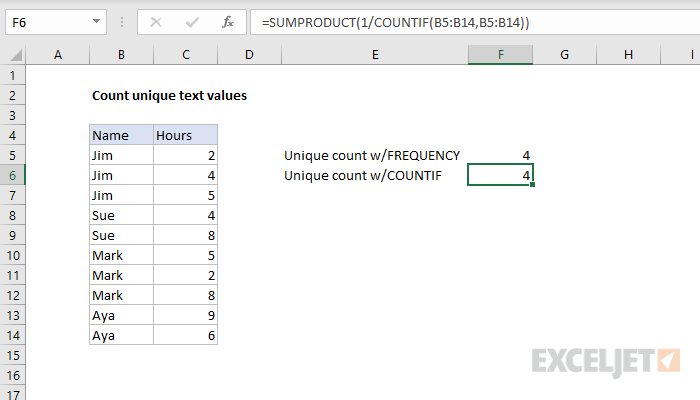Viewport: 700px width, 400px height.
Task: Select Hours value 2 in row 11
Action: pos(186,275)
